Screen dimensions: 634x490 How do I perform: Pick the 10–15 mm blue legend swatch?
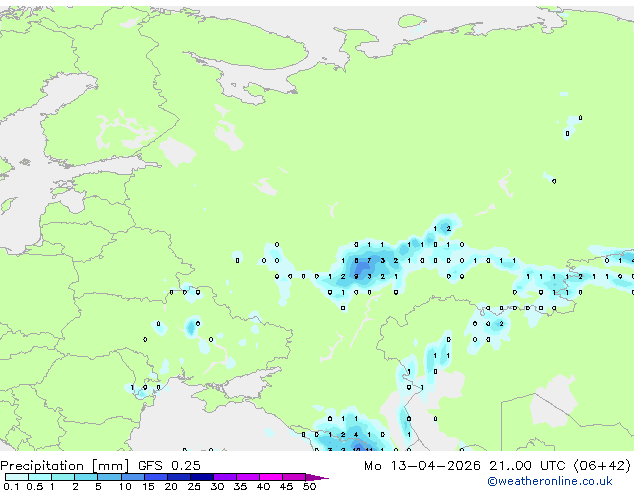coord(133,477)
